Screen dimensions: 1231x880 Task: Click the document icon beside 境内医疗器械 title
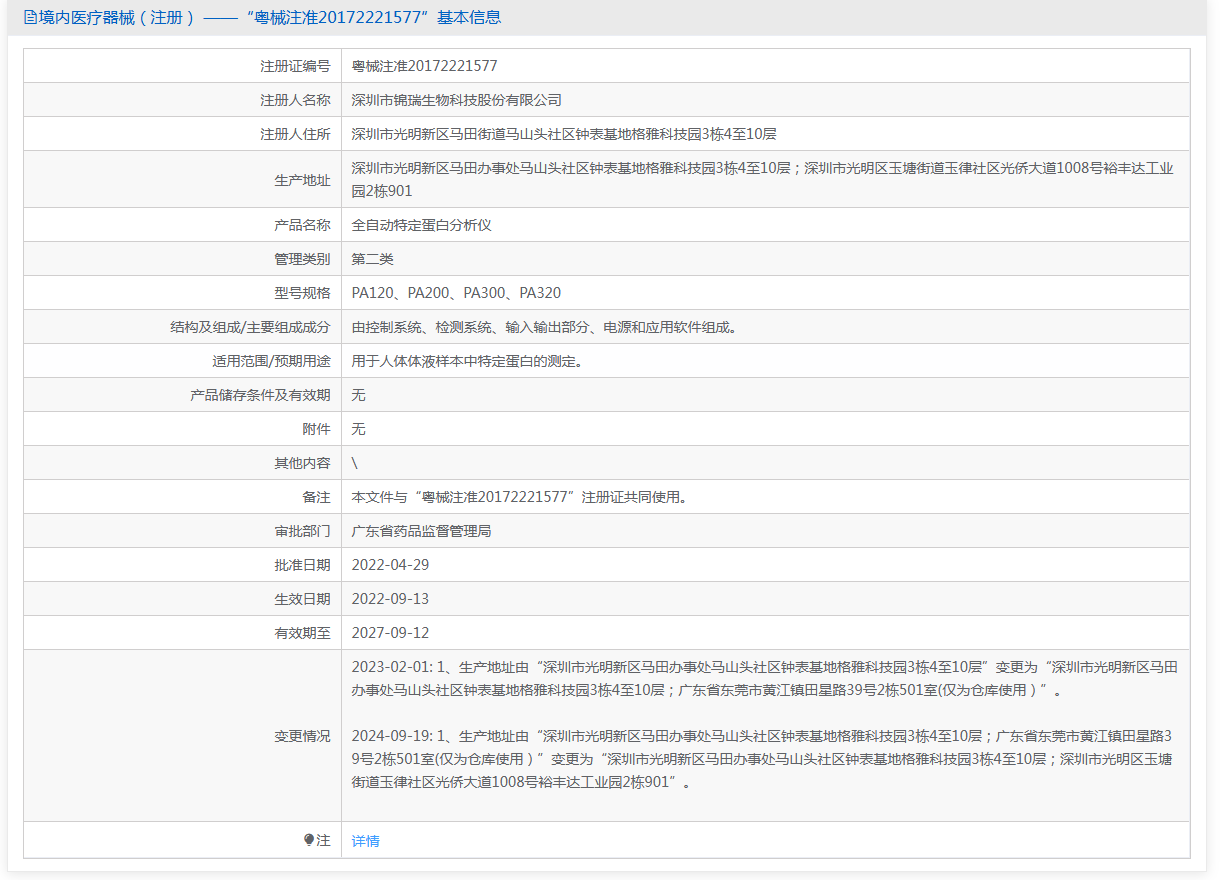pyautogui.click(x=30, y=17)
